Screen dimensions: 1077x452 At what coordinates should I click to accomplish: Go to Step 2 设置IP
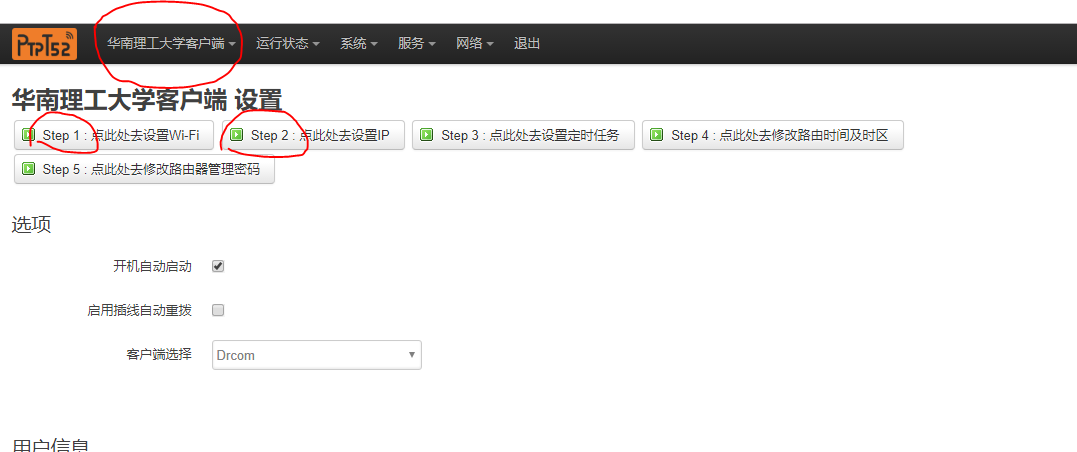313,135
